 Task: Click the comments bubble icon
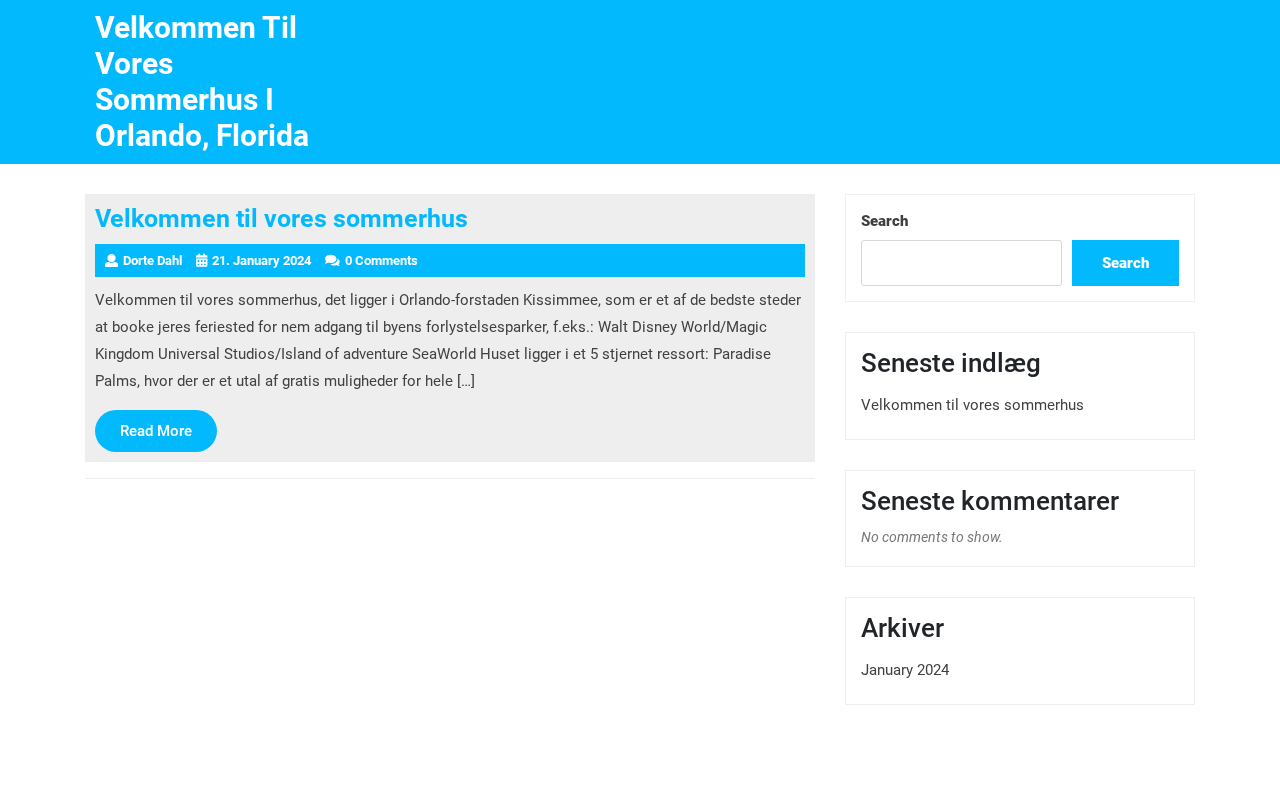pos(332,261)
